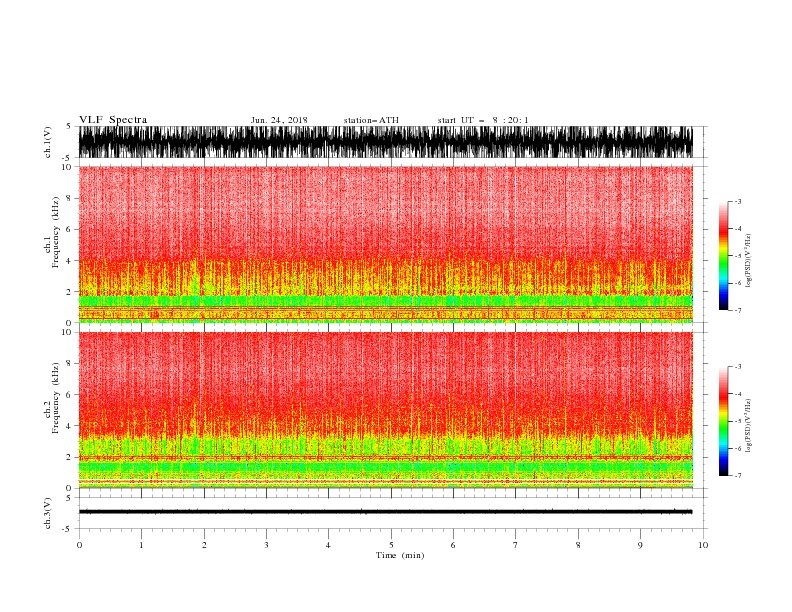Click the ch.3 flat waveform trace
This screenshot has height=612, width=792.
point(385,512)
